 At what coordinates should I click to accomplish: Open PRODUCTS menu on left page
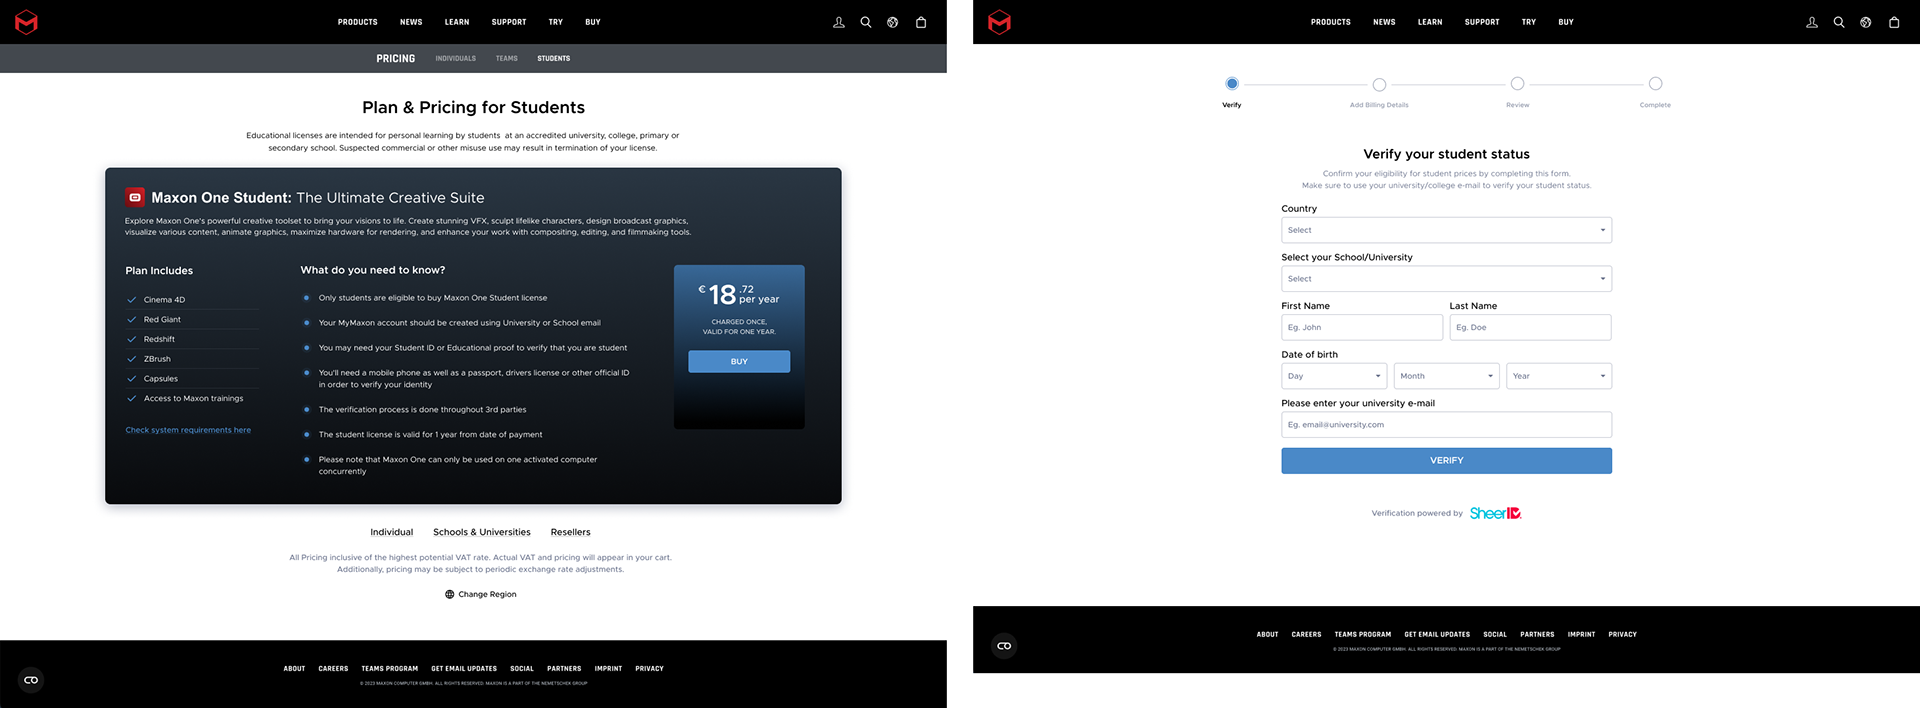click(357, 22)
